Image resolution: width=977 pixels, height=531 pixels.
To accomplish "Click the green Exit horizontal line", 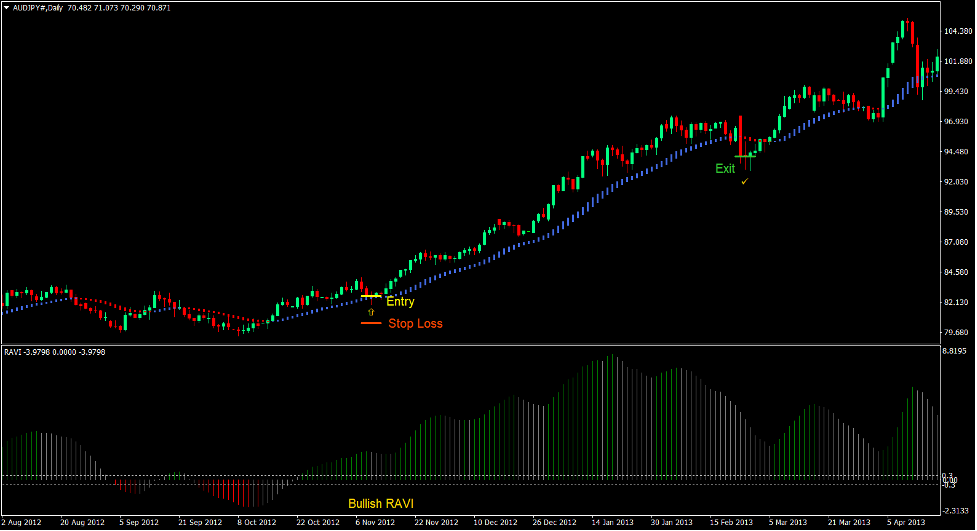I will pos(745,156).
